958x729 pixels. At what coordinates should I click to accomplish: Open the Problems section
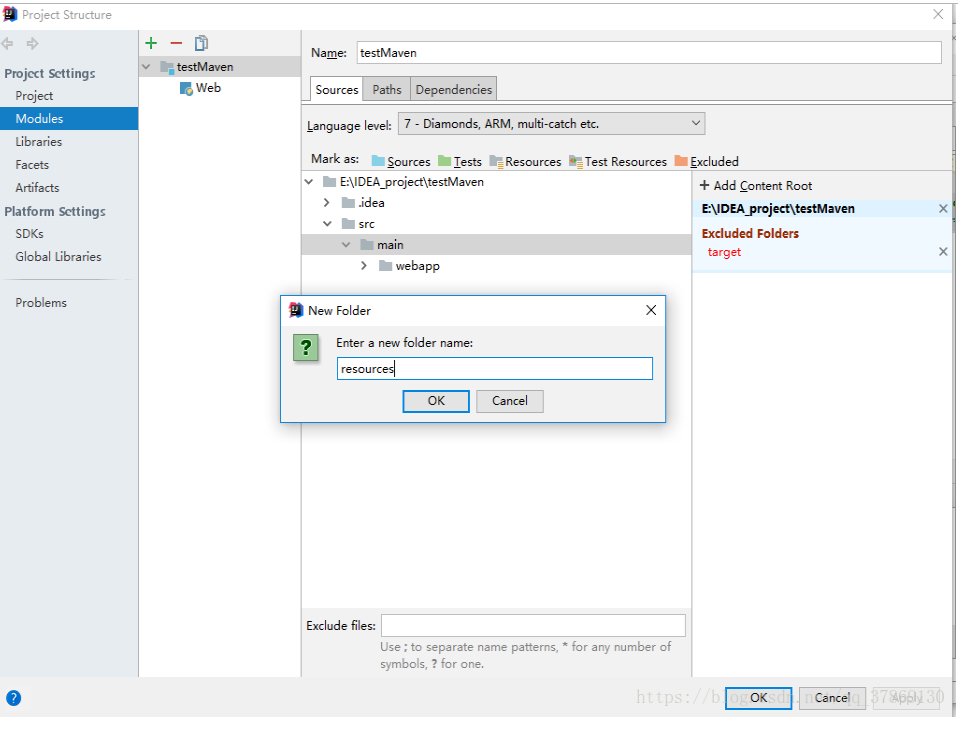41,302
